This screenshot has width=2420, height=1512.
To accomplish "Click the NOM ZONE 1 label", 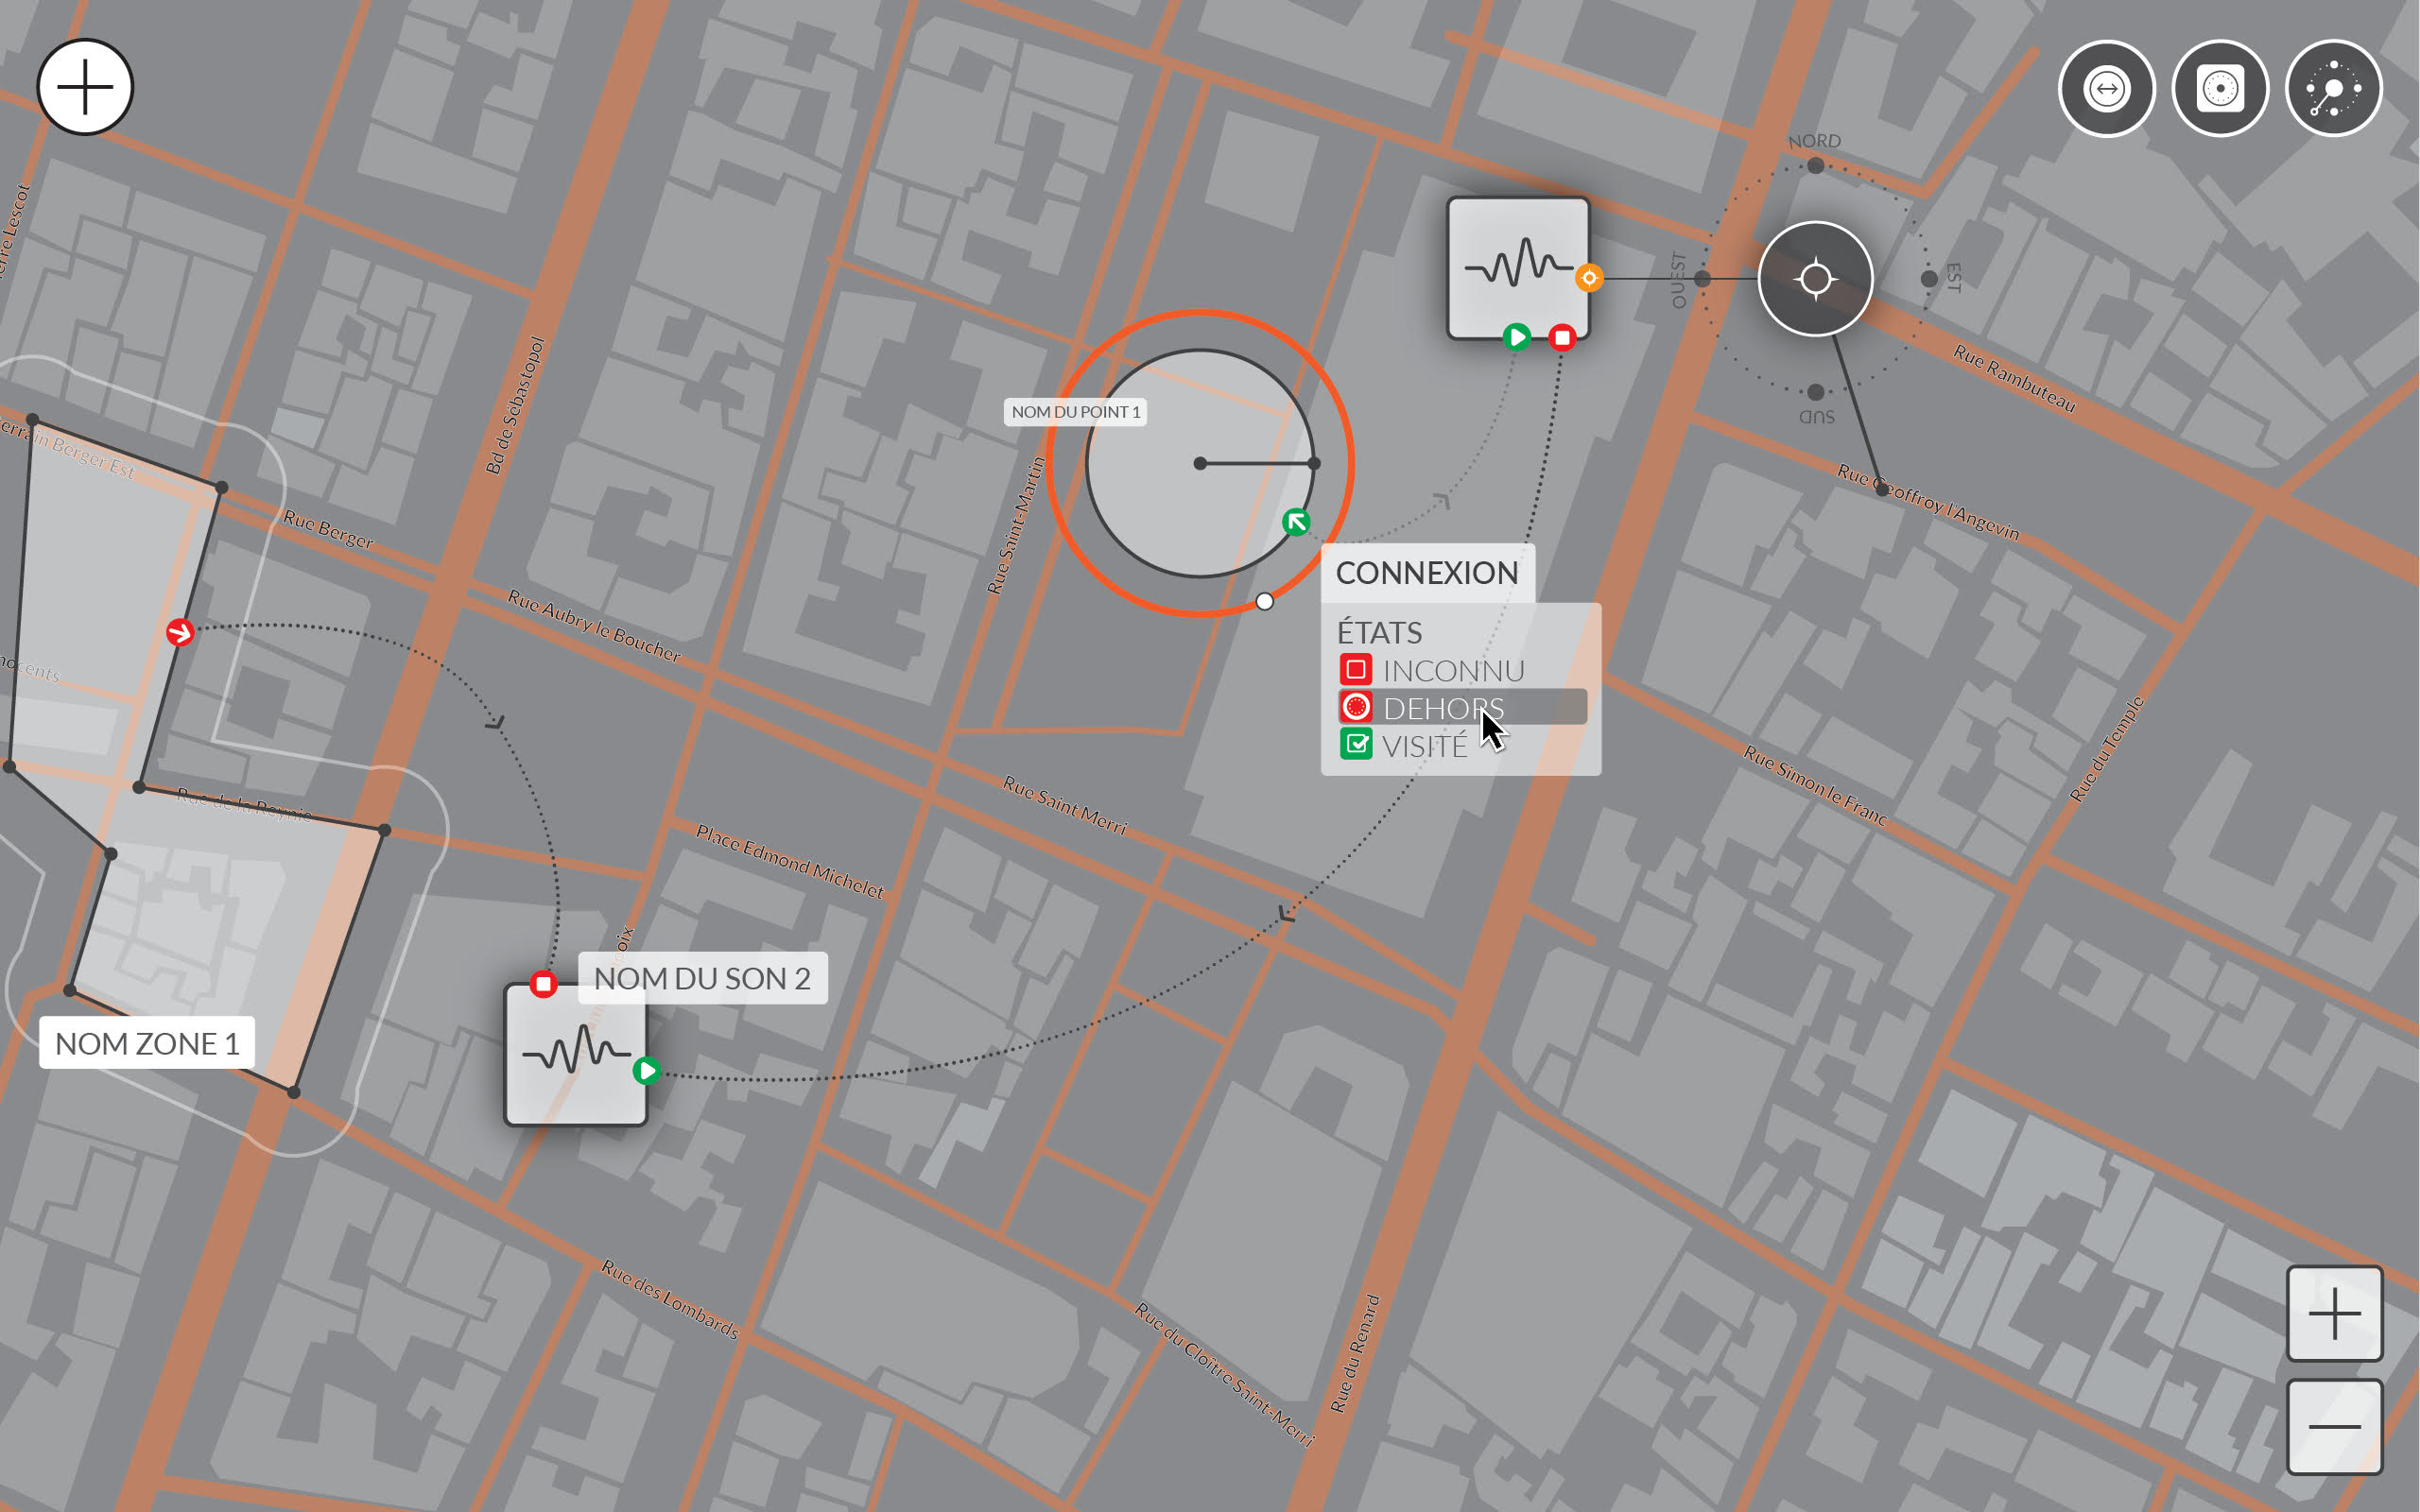I will click(x=147, y=1043).
